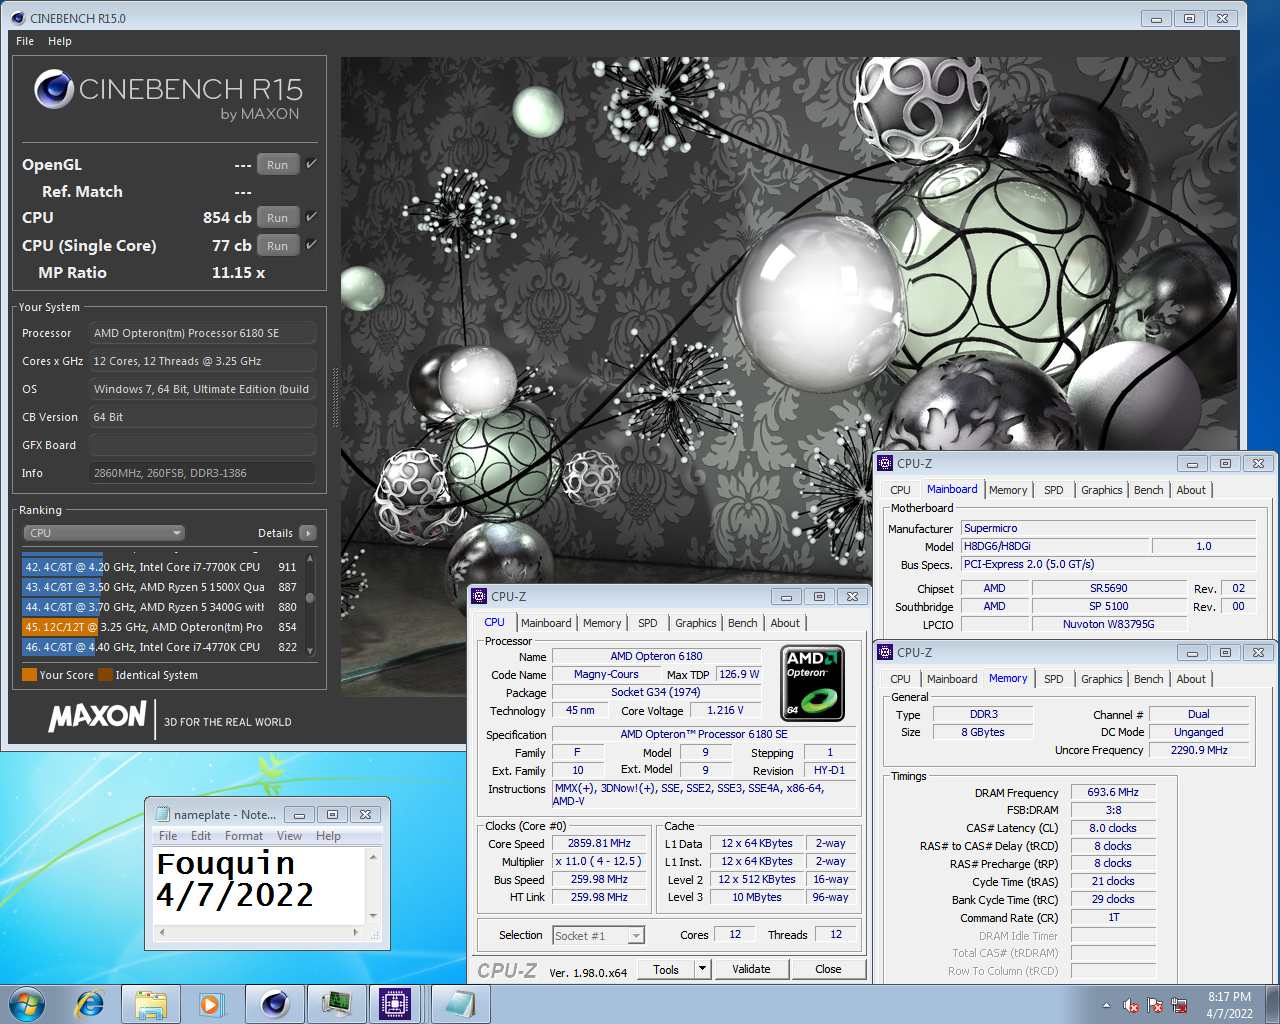
Task: Click Memory CPU-Z window title icon
Action: 885,652
